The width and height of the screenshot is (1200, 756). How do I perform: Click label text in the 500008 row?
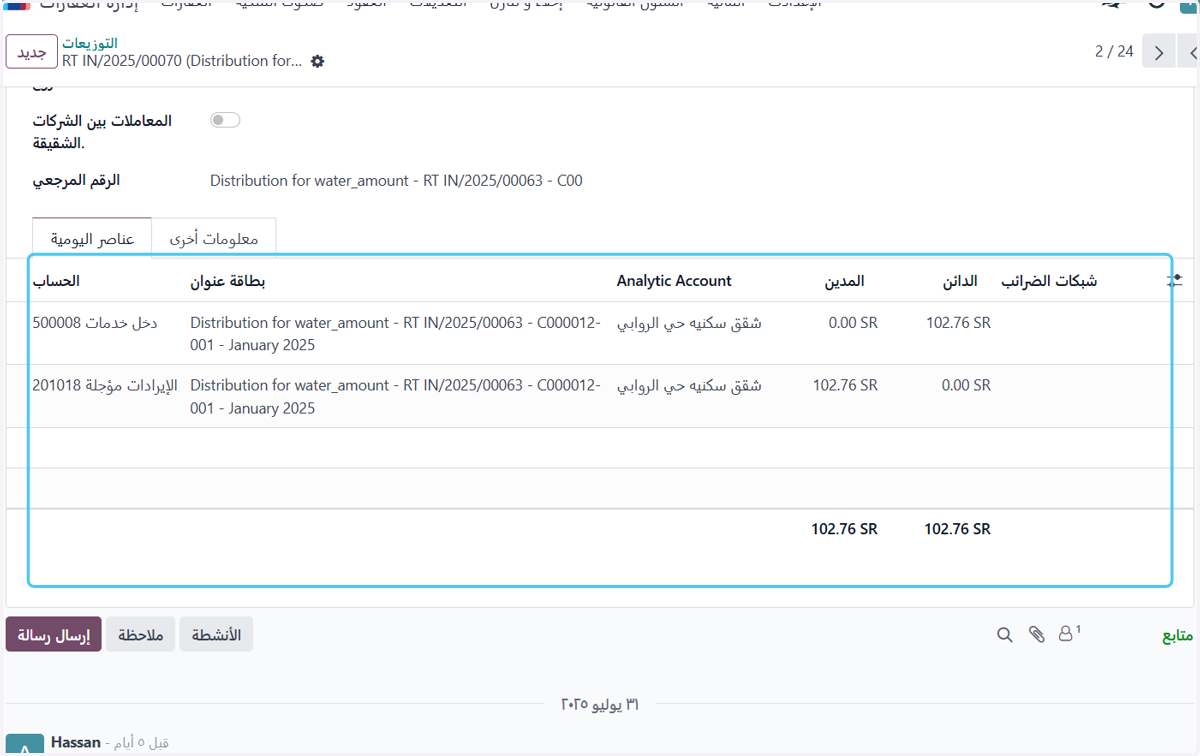pos(395,334)
